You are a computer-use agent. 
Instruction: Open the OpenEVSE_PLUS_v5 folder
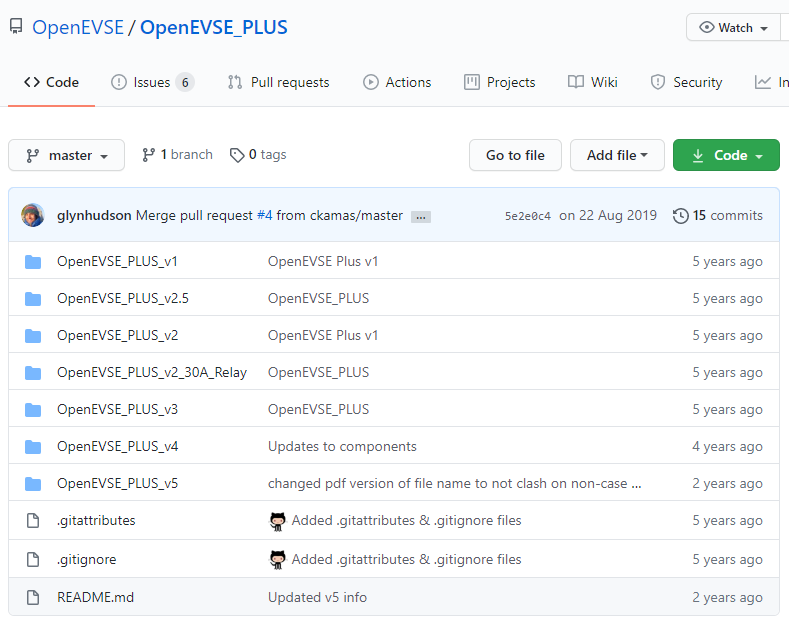click(117, 484)
